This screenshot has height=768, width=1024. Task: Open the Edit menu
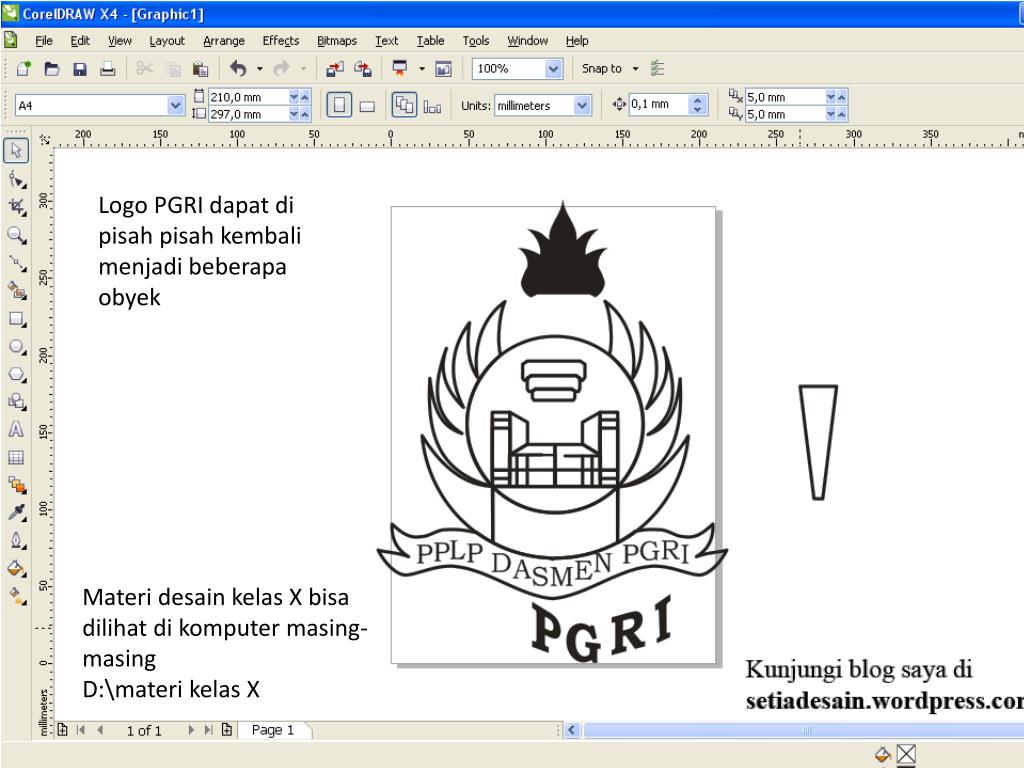pos(80,40)
